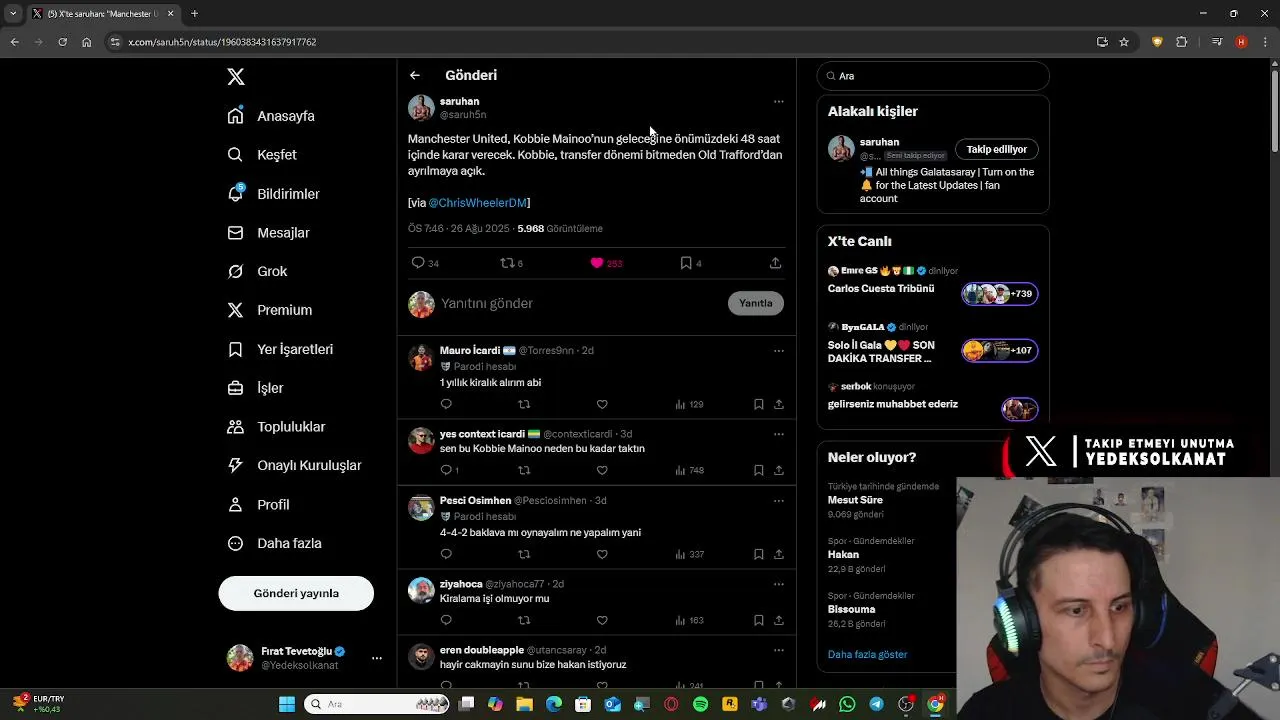The height and width of the screenshot is (720, 1280).
Task: Reload the page in Chrome
Action: (x=62, y=42)
